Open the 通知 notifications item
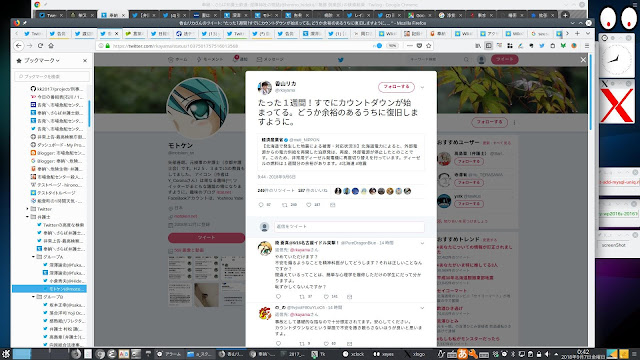This screenshot has height=360, width=640. coord(241,60)
